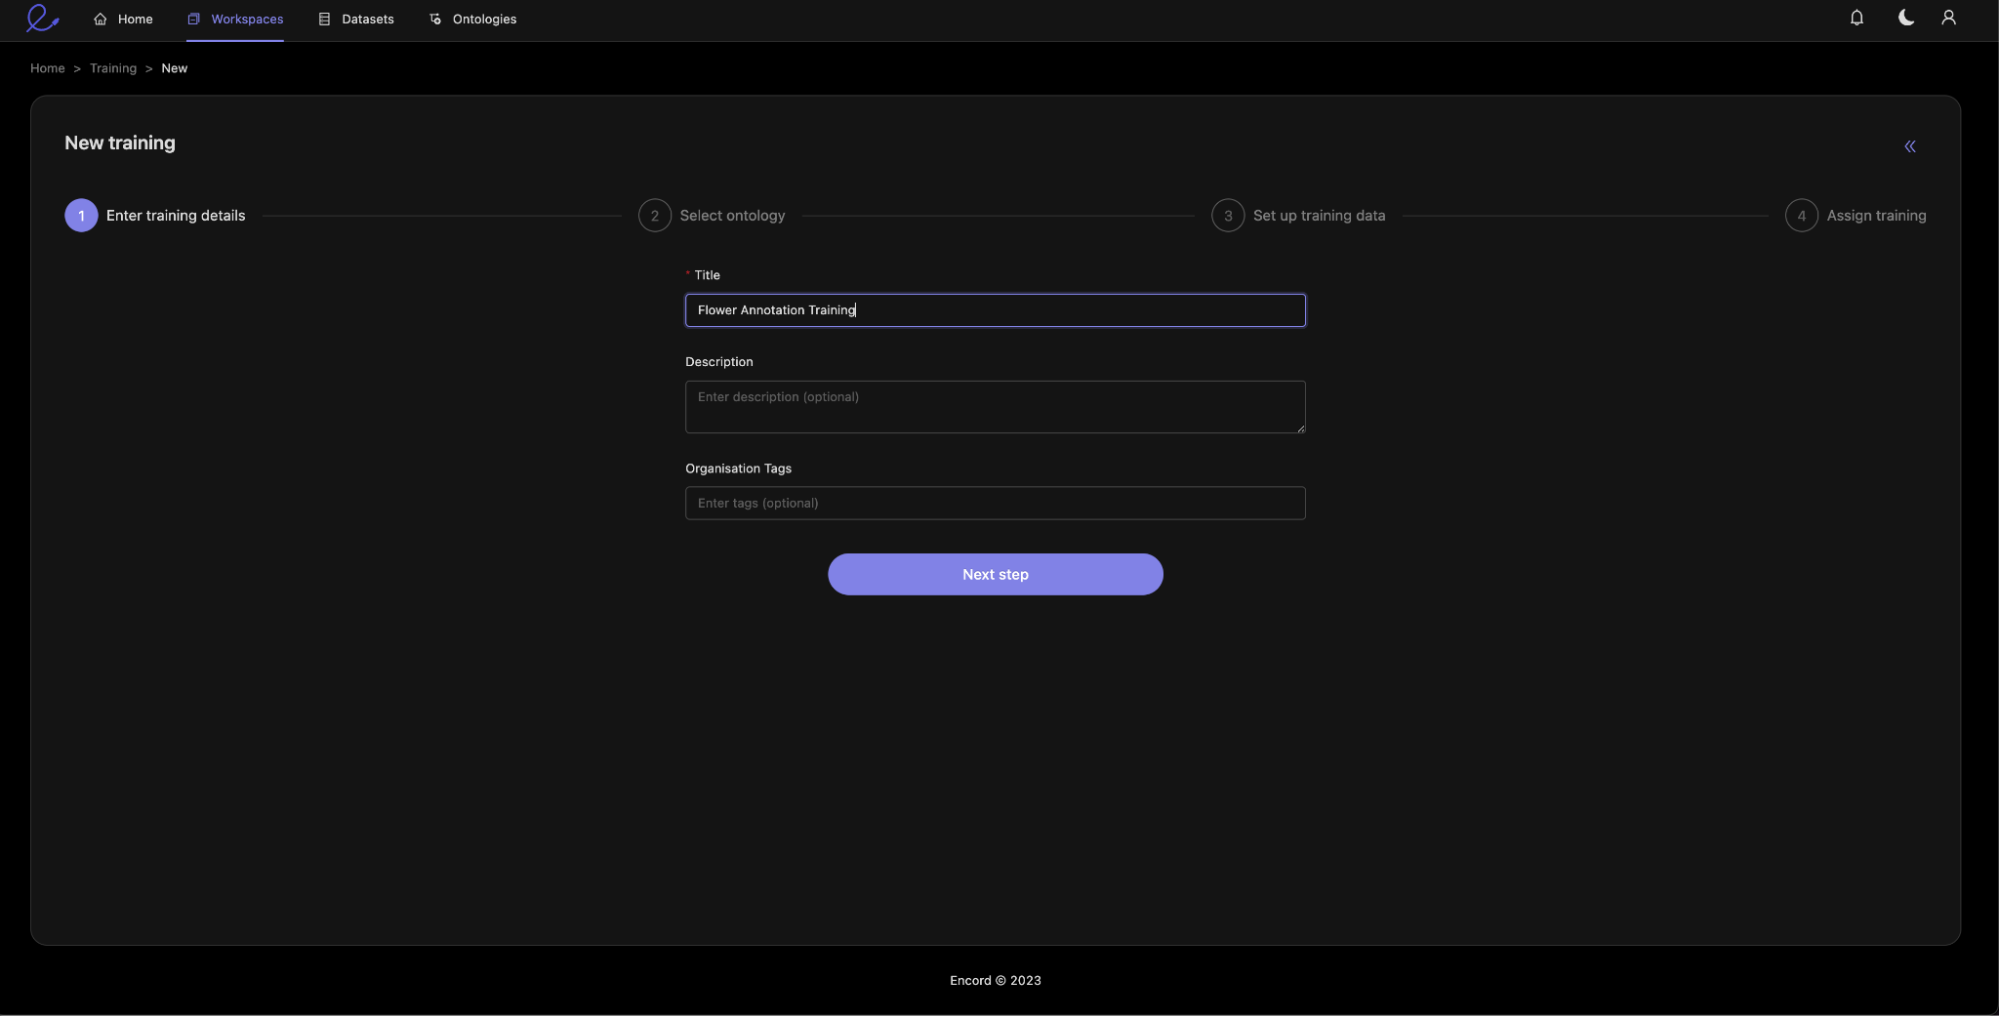Select step 2 Select ontology circle
This screenshot has width=1999, height=1017.
655,215
